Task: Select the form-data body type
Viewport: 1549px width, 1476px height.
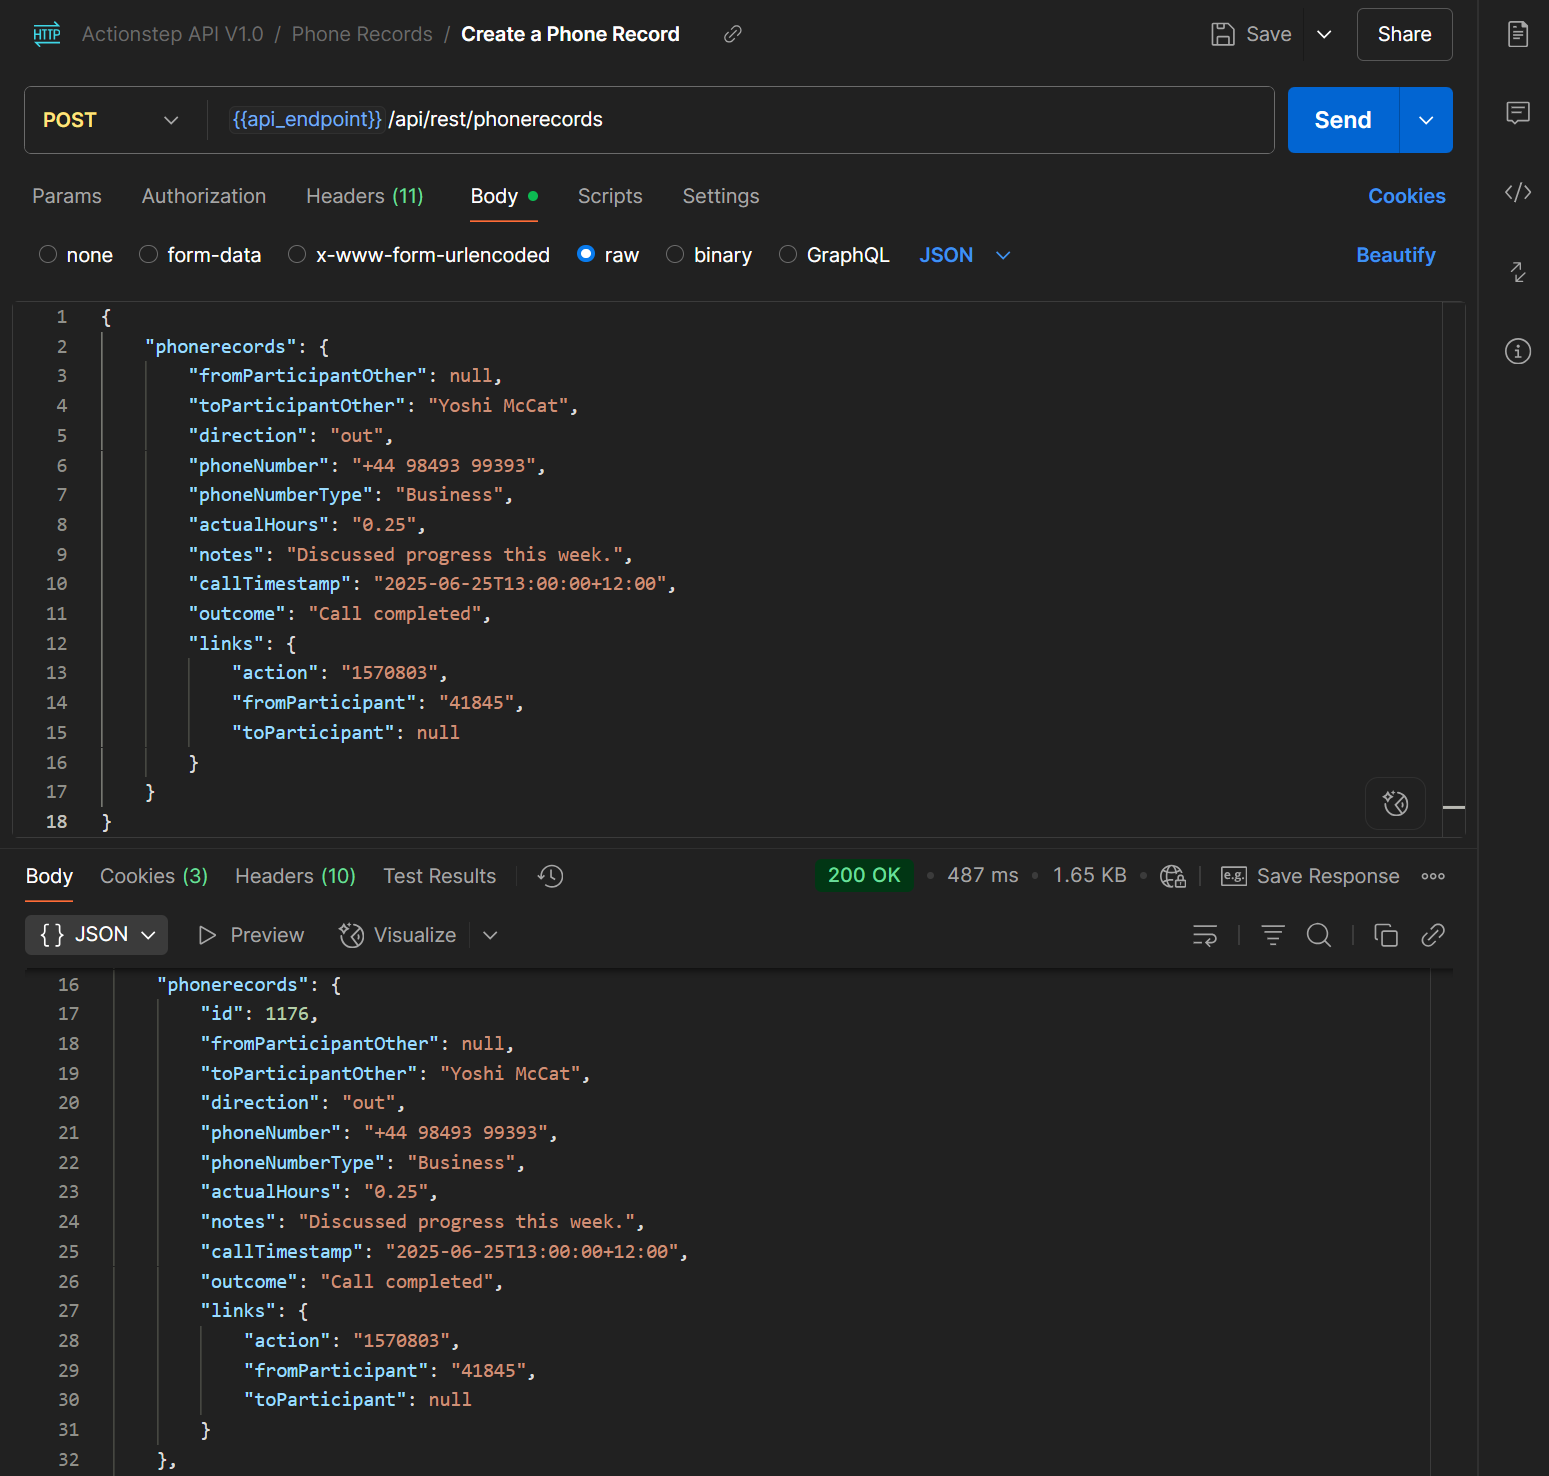Action: [148, 254]
